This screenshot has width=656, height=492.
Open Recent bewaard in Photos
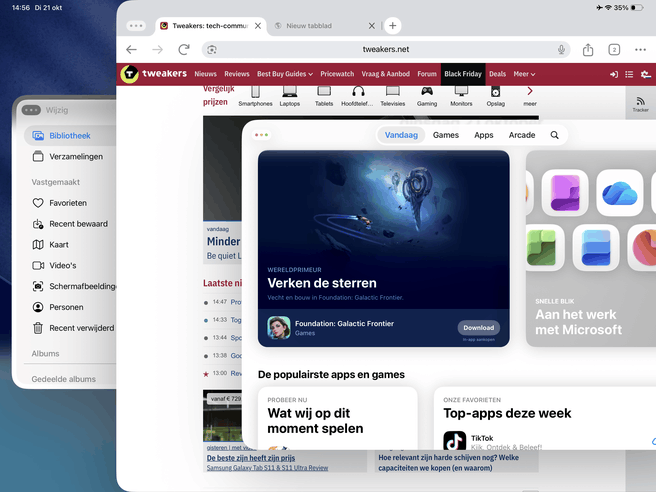(x=70, y=224)
